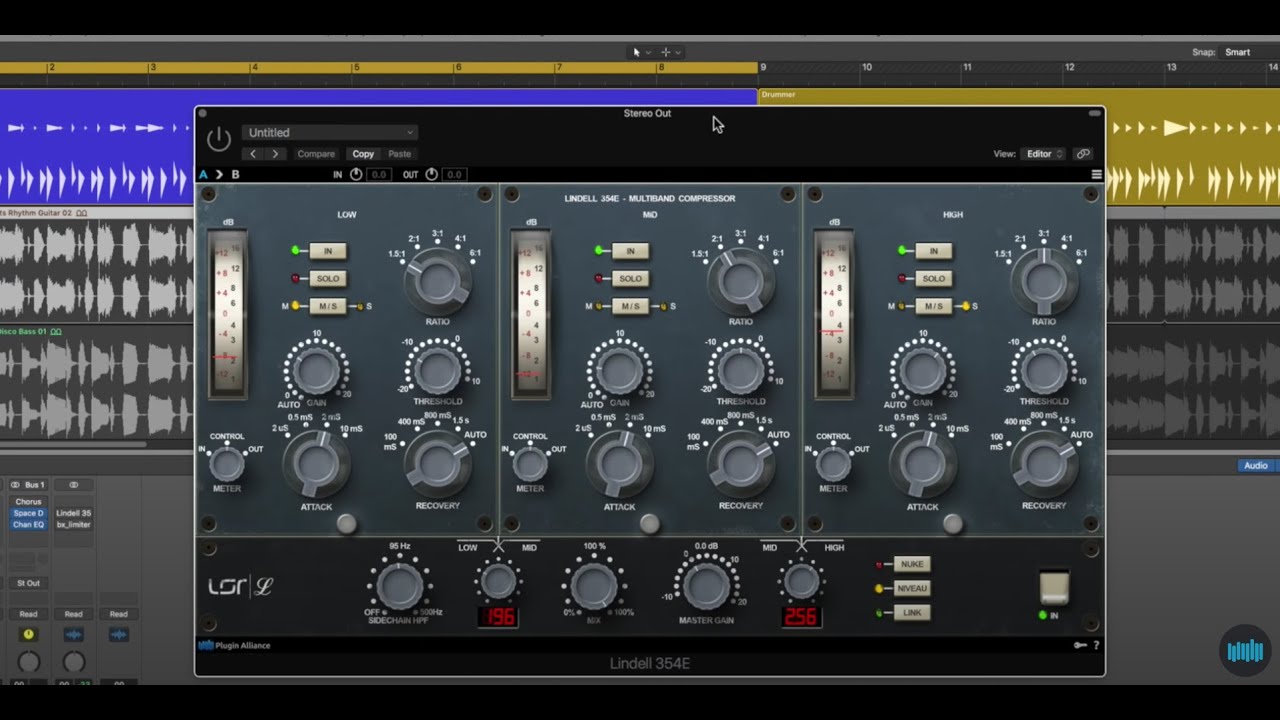1280x720 pixels.
Task: Go to the previous preset arrow
Action: point(253,154)
